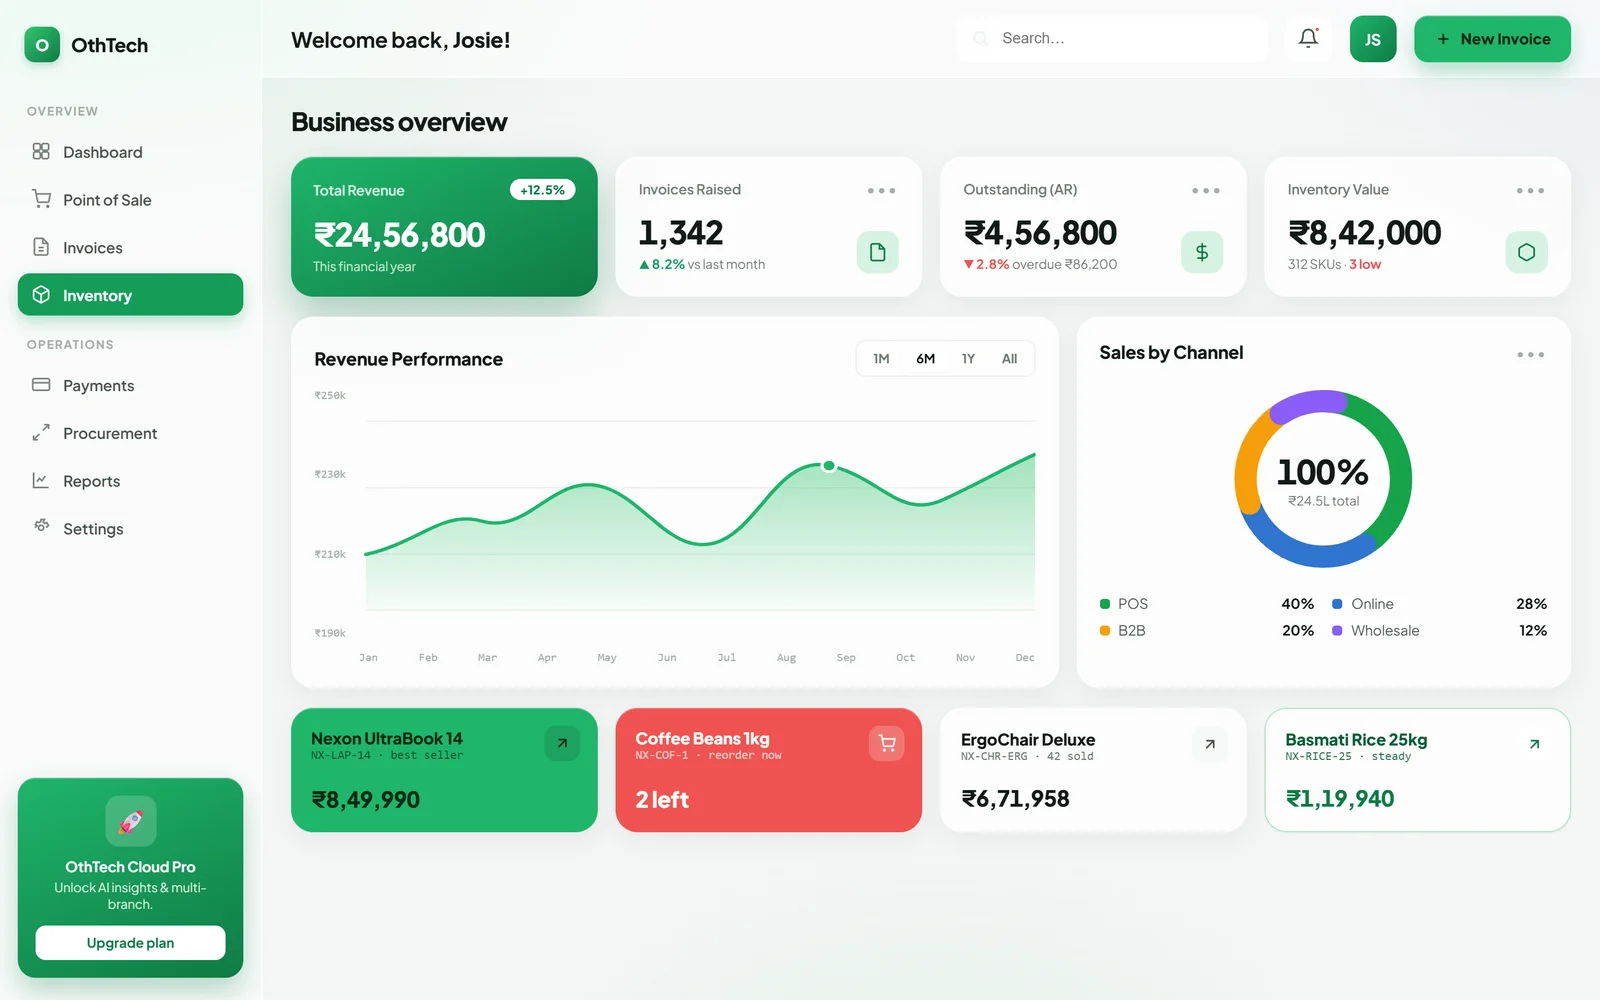This screenshot has width=1600, height=1000.
Task: Click the Sales by Channel donut chart
Action: (1323, 479)
